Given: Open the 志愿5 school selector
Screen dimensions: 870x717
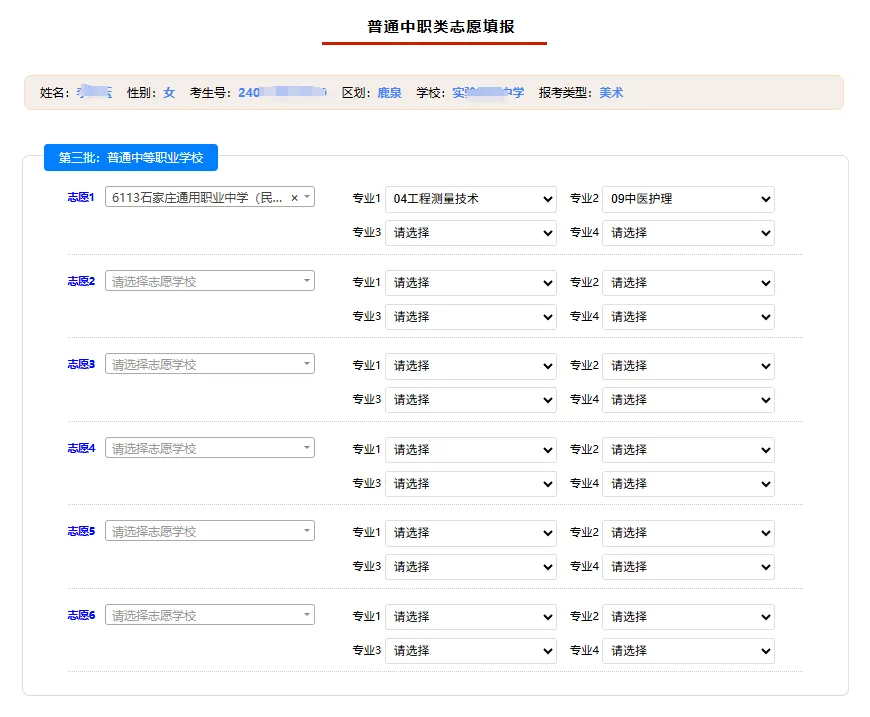Looking at the screenshot, I should tap(210, 531).
